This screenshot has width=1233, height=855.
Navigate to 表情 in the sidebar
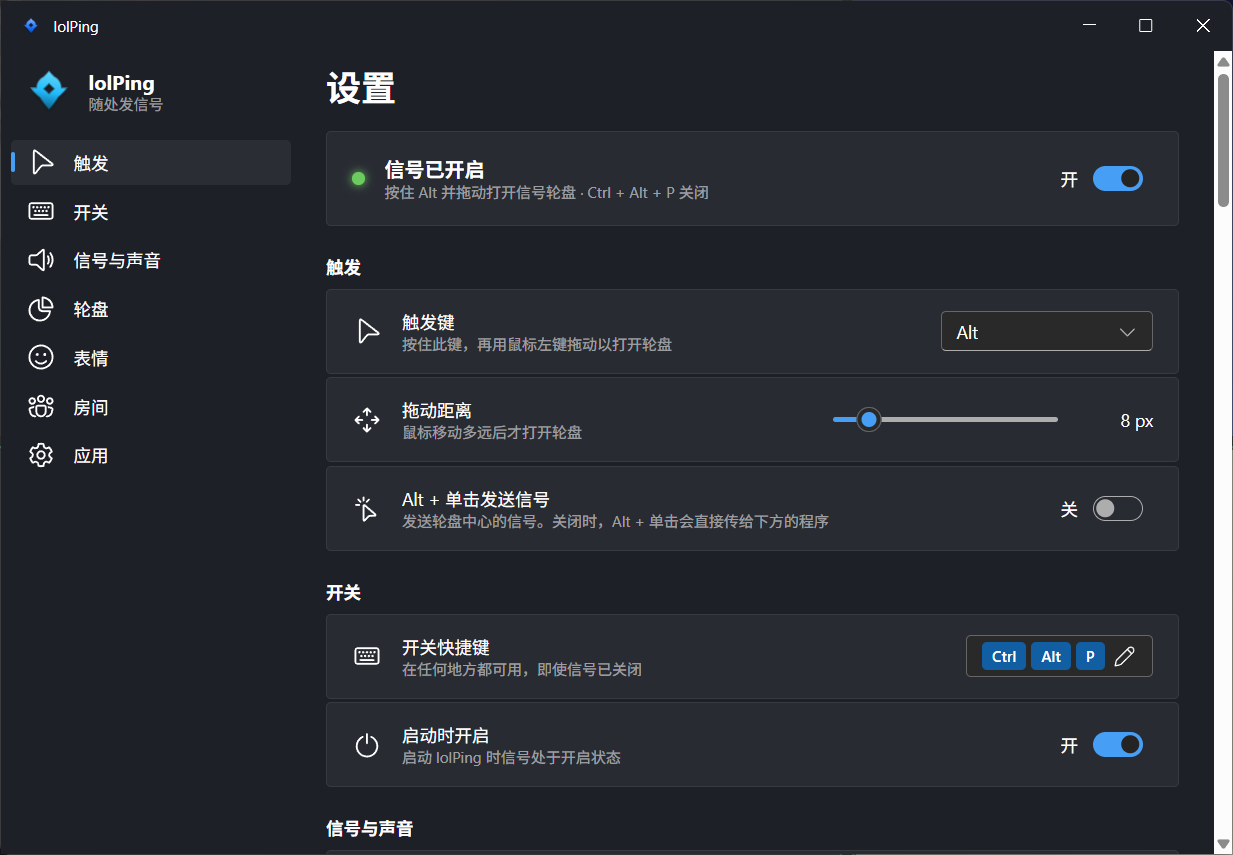pos(151,357)
